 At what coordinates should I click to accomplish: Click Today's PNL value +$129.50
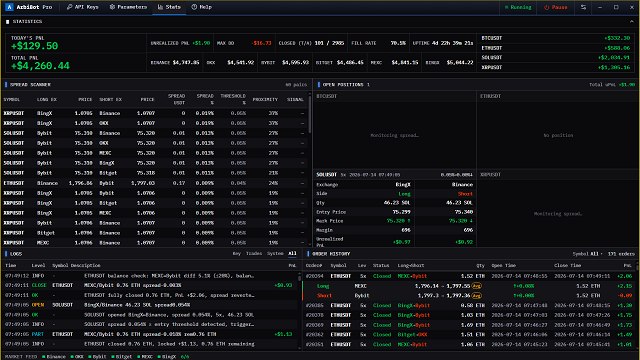coord(34,46)
